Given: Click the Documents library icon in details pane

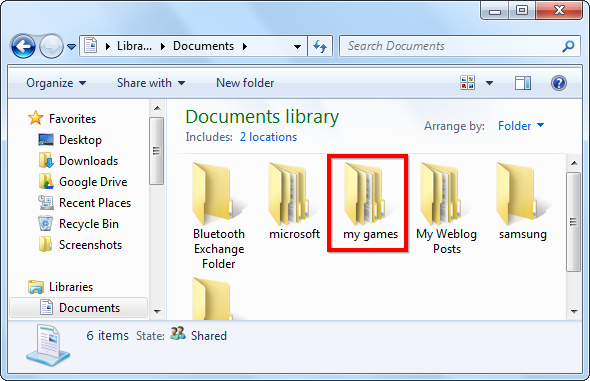Looking at the screenshot, I should [48, 345].
